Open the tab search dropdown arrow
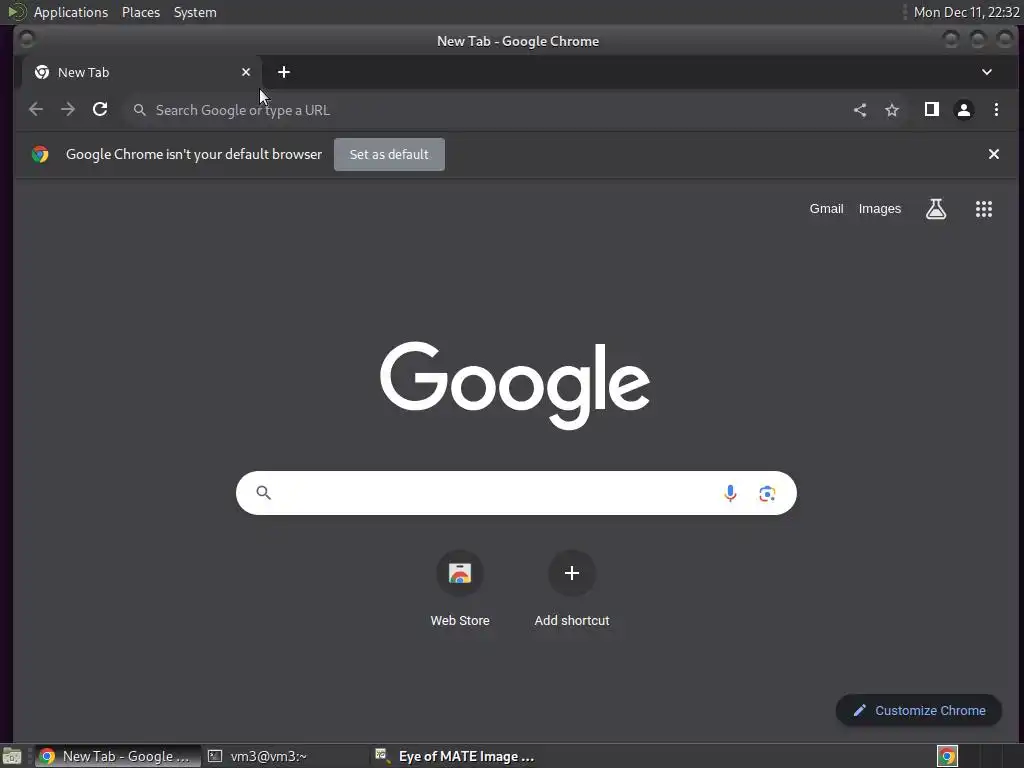The height and width of the screenshot is (768, 1024). 987,72
